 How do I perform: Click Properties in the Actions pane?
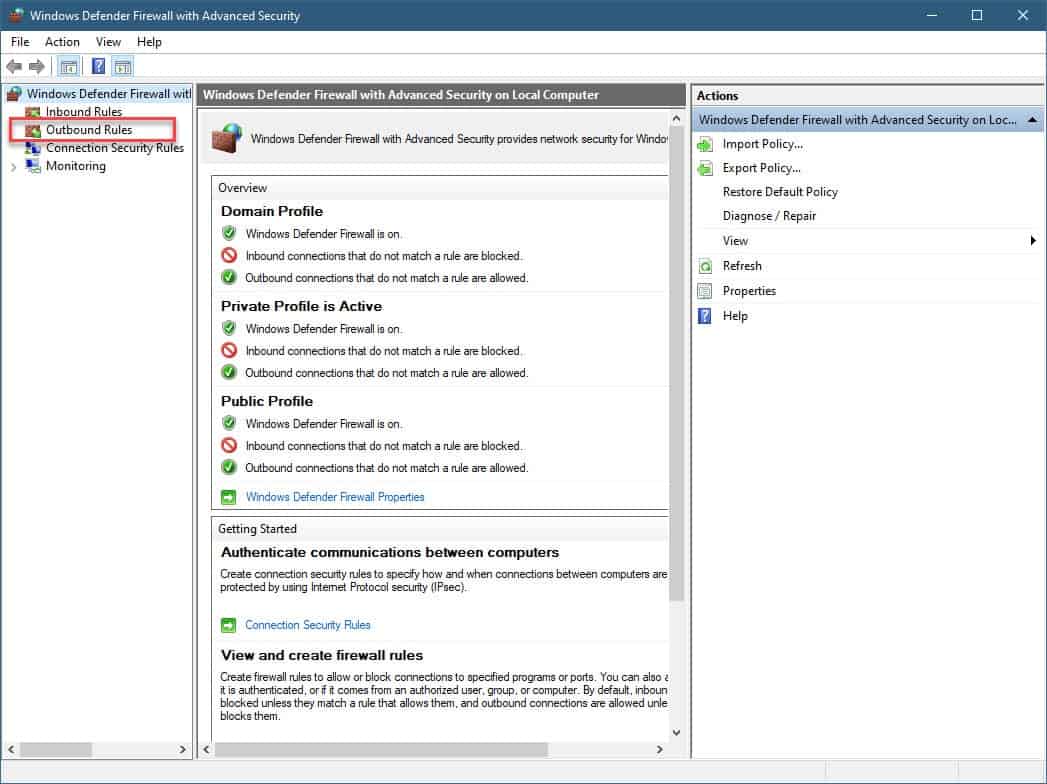click(749, 291)
